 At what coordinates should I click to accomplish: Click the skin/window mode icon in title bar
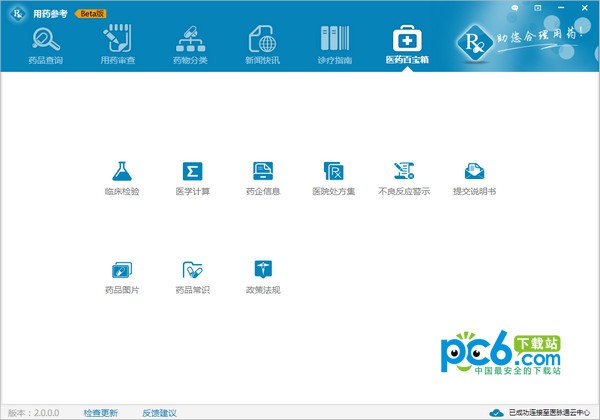click(538, 8)
